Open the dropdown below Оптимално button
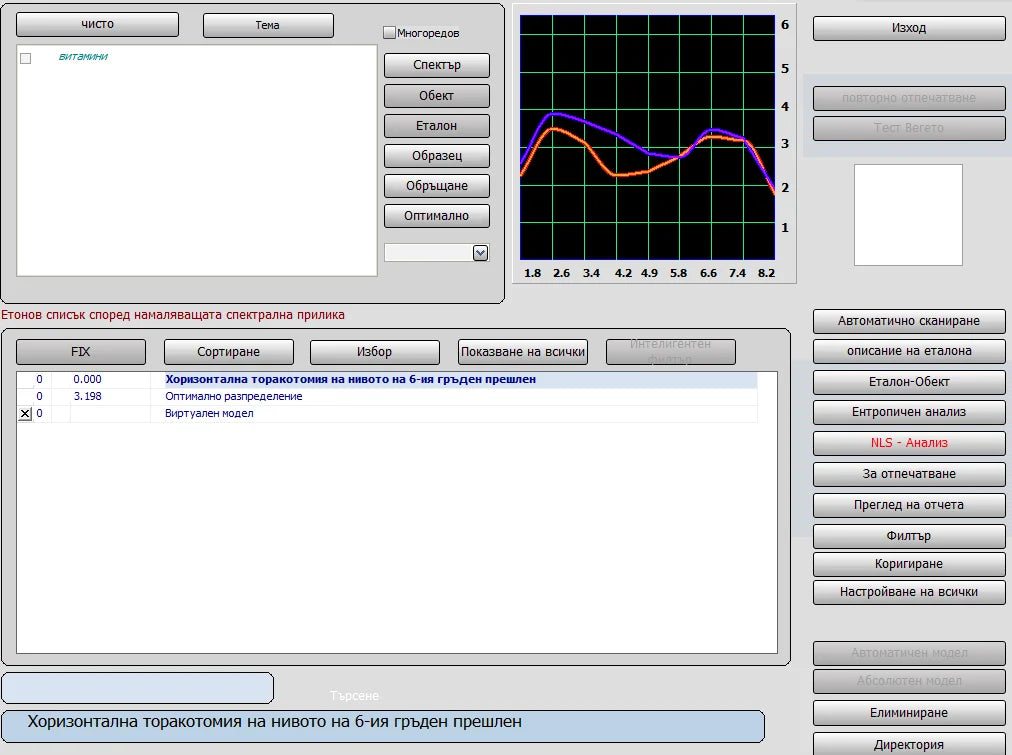Screen dimensions: 1012x755 [x=480, y=253]
